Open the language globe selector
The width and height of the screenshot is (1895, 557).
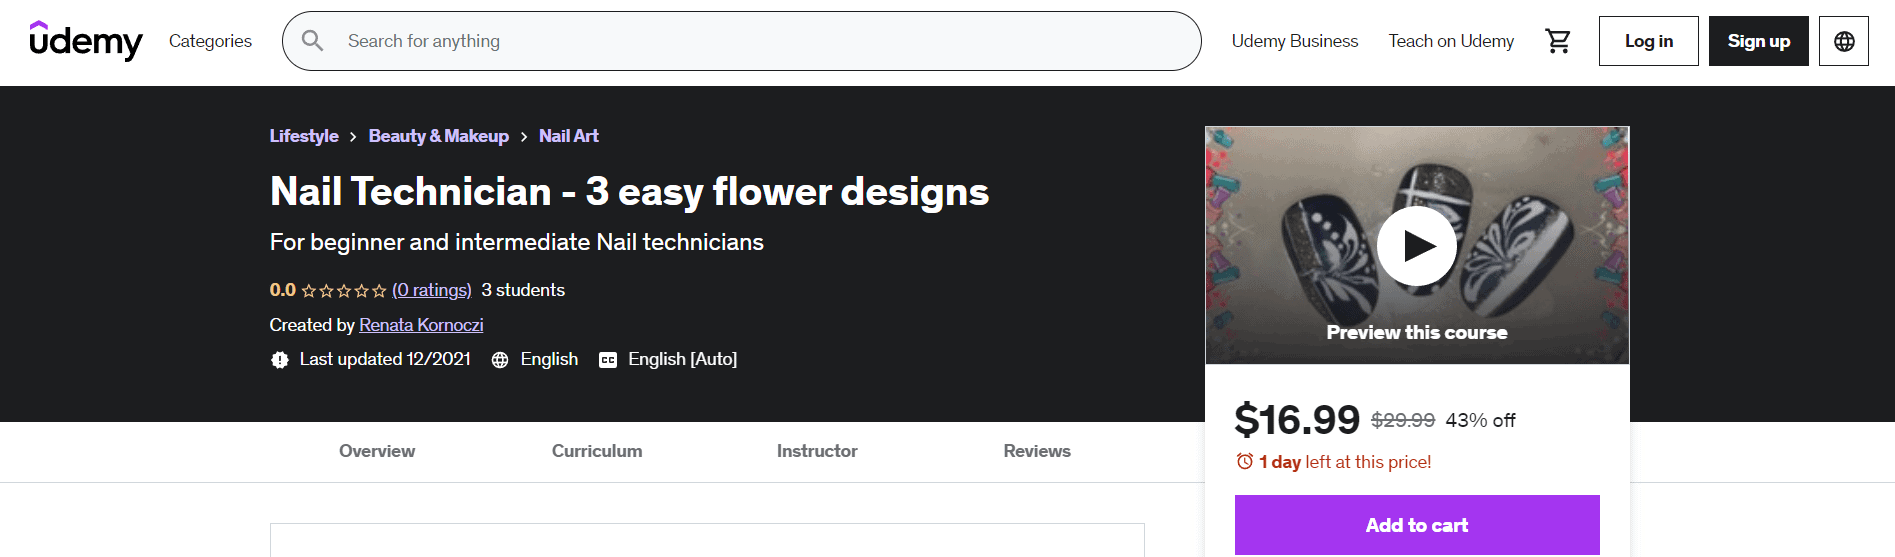click(1843, 41)
